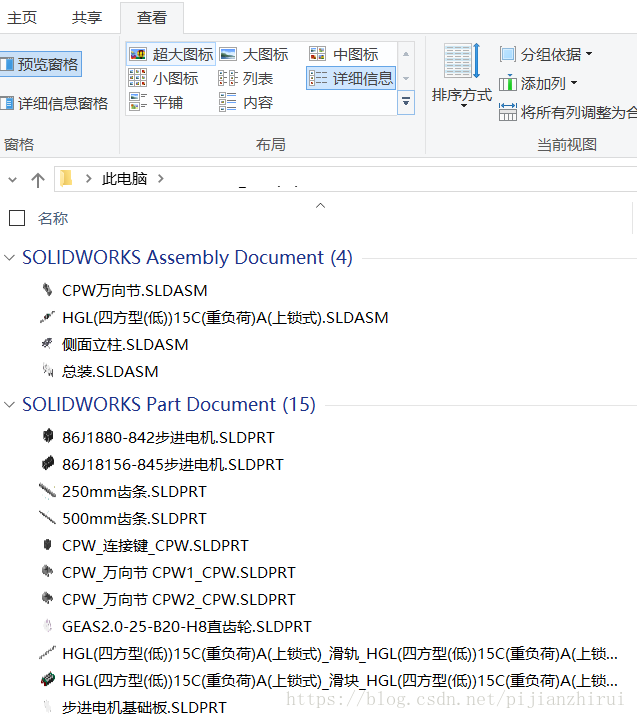Viewport: 637px width, 719px height.
Task: Choose 详细信息 layout
Action: click(x=351, y=78)
